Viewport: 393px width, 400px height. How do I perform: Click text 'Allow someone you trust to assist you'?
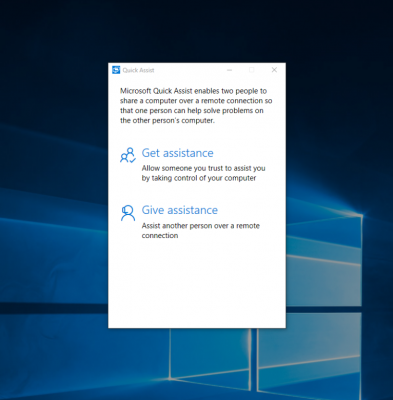pyautogui.click(x=203, y=168)
